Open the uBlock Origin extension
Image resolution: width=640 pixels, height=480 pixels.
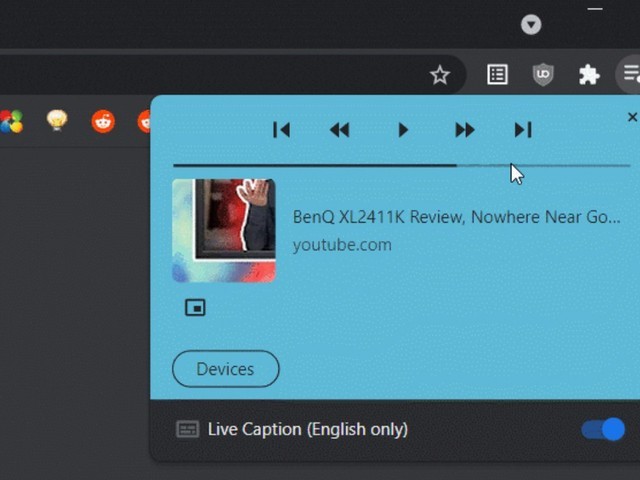[543, 75]
